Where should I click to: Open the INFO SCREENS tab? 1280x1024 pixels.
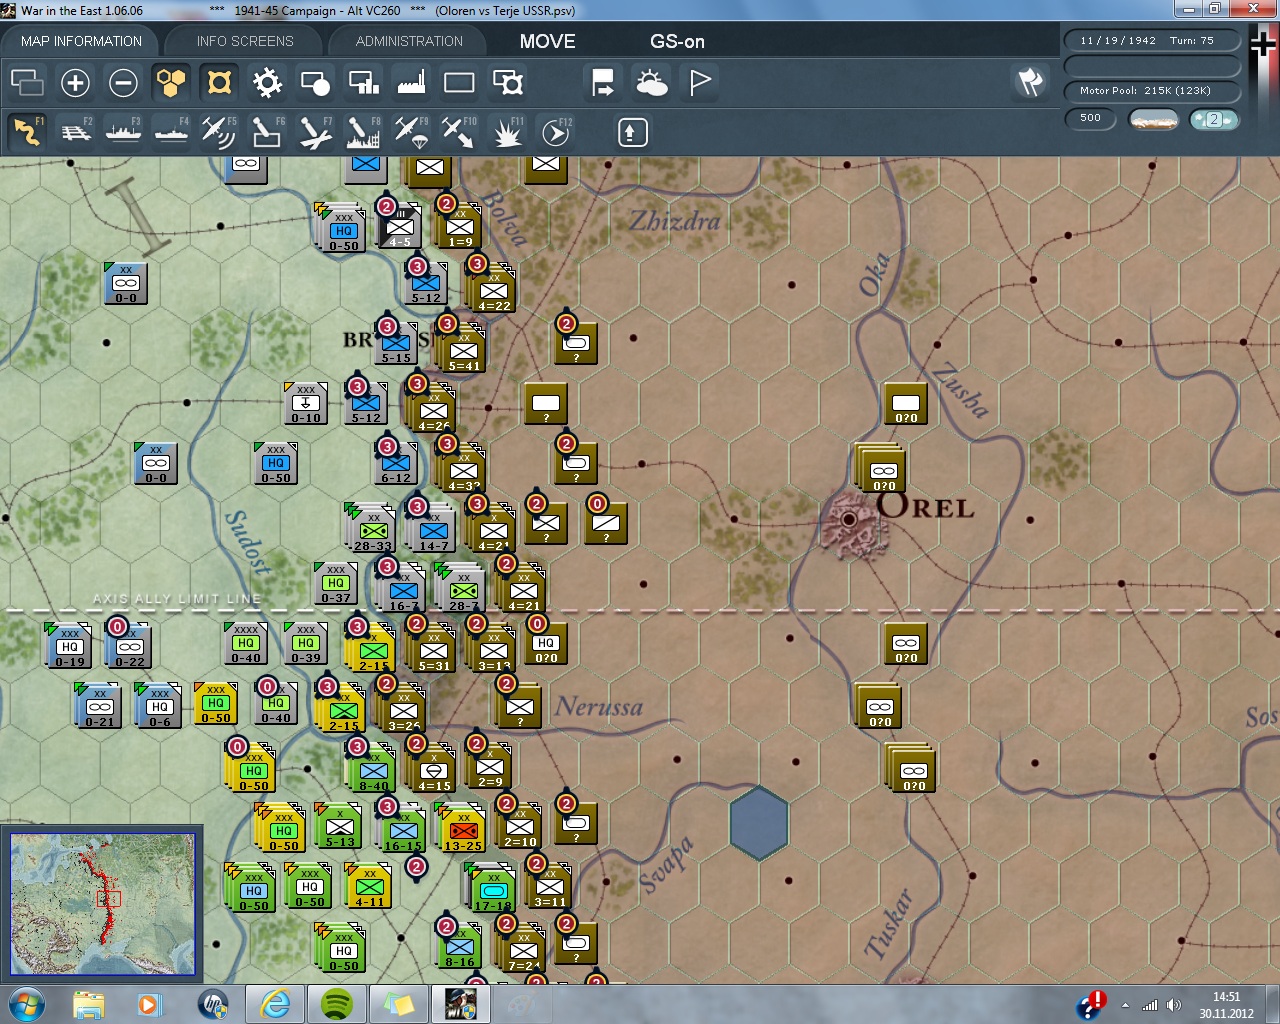tap(245, 41)
